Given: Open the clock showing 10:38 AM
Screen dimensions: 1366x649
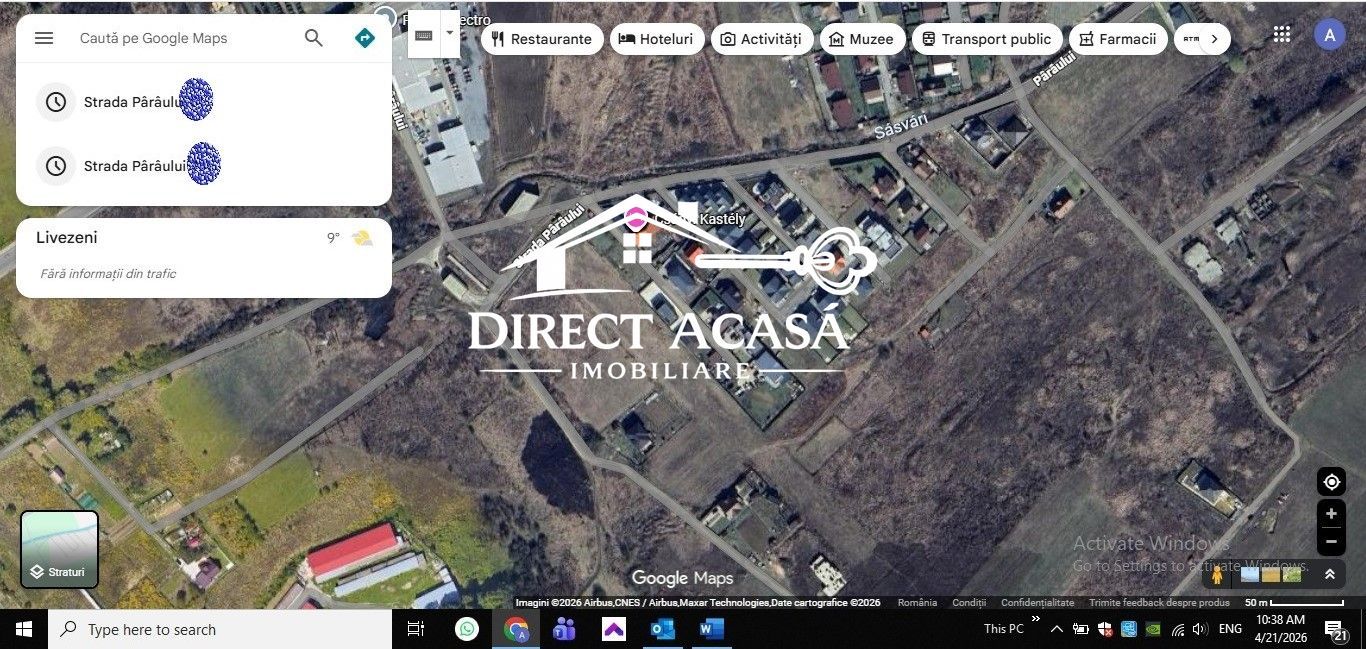Looking at the screenshot, I should pyautogui.click(x=1281, y=629).
